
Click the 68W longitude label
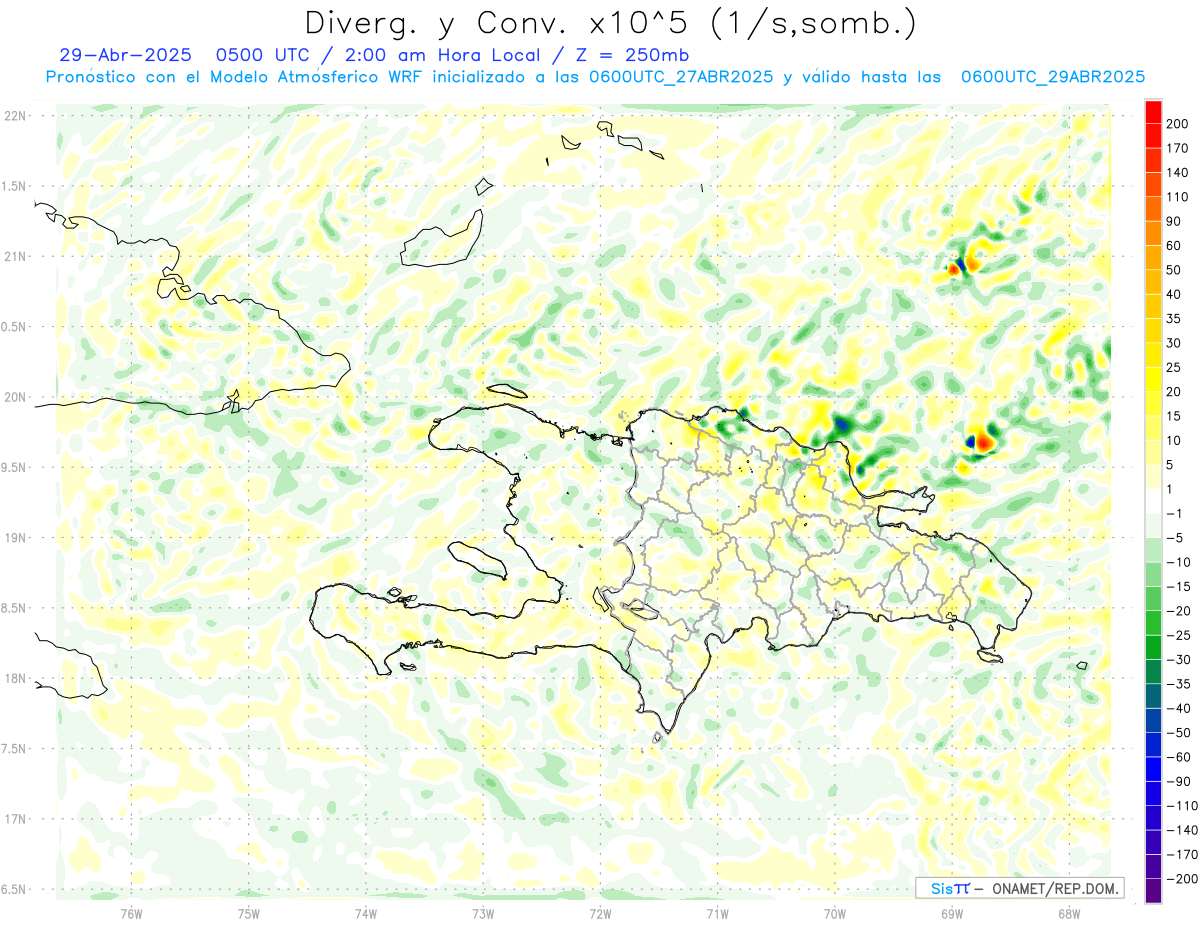pyautogui.click(x=1069, y=914)
